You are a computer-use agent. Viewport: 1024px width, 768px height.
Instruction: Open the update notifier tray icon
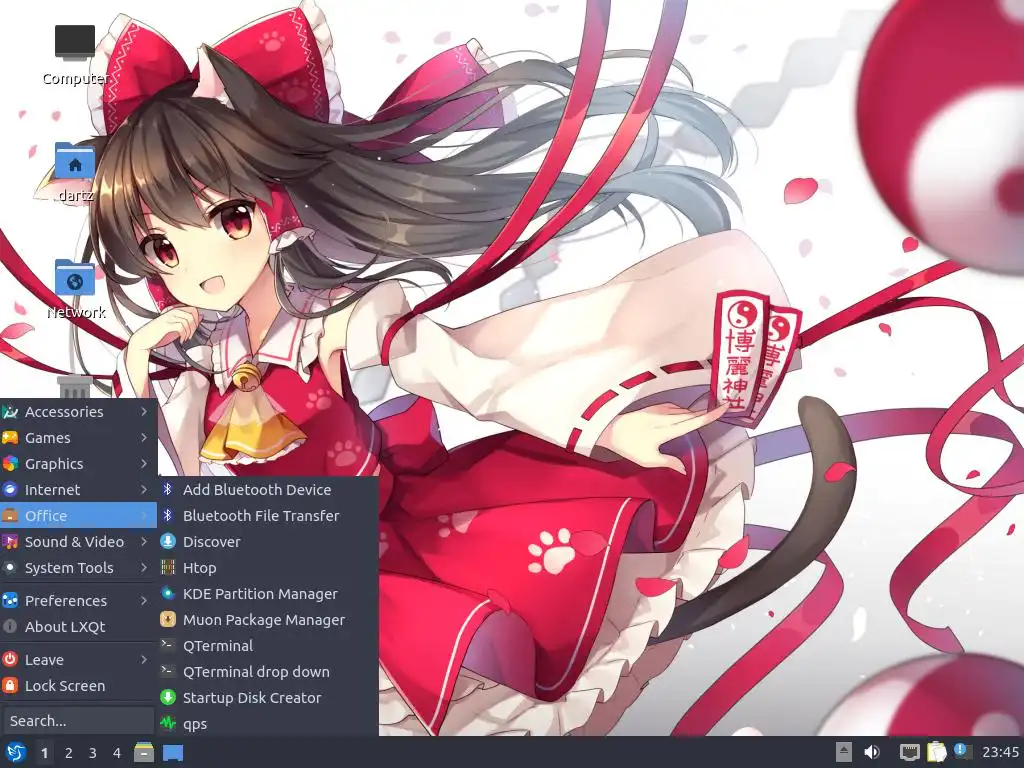click(x=962, y=750)
